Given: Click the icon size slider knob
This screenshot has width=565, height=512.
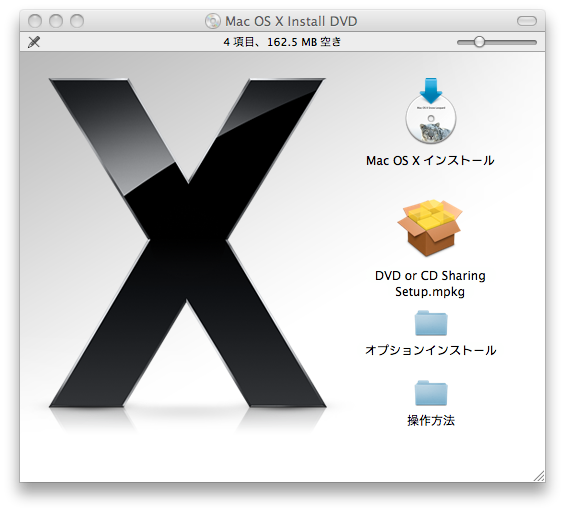Looking at the screenshot, I should click(479, 42).
